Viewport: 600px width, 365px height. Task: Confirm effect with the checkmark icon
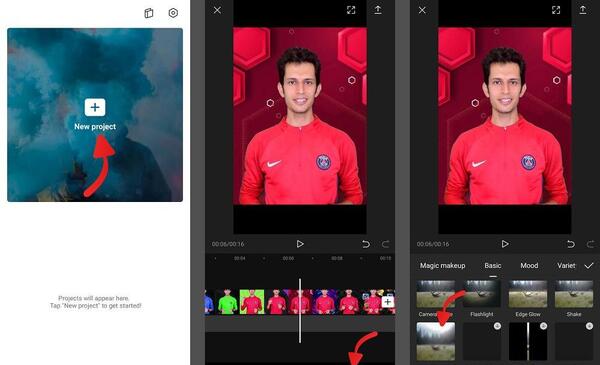click(589, 265)
